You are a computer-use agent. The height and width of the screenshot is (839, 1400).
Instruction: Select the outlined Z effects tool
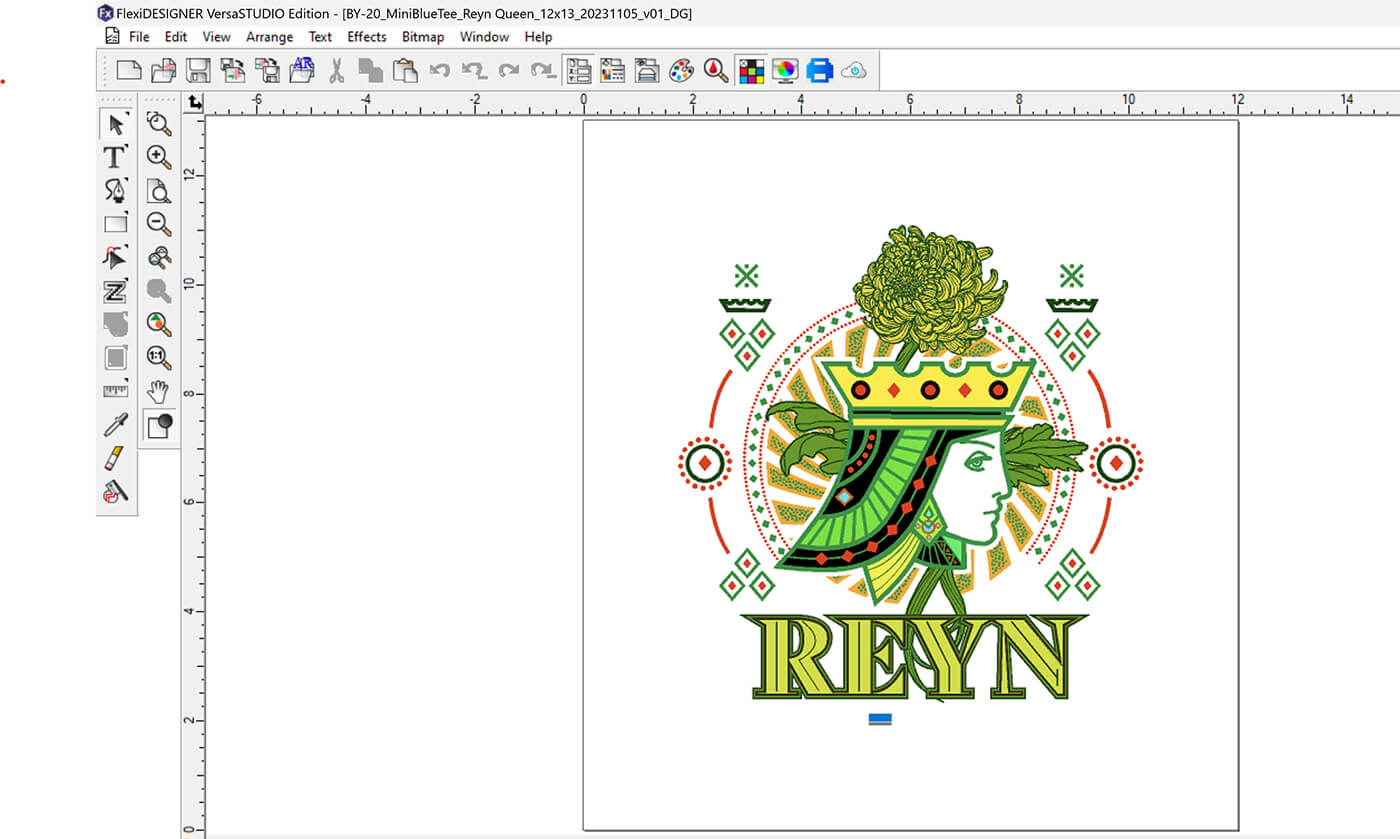pyautogui.click(x=116, y=291)
